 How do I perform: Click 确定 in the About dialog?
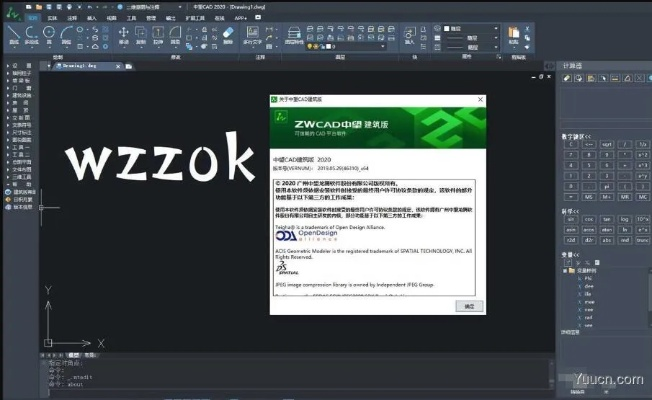[469, 306]
